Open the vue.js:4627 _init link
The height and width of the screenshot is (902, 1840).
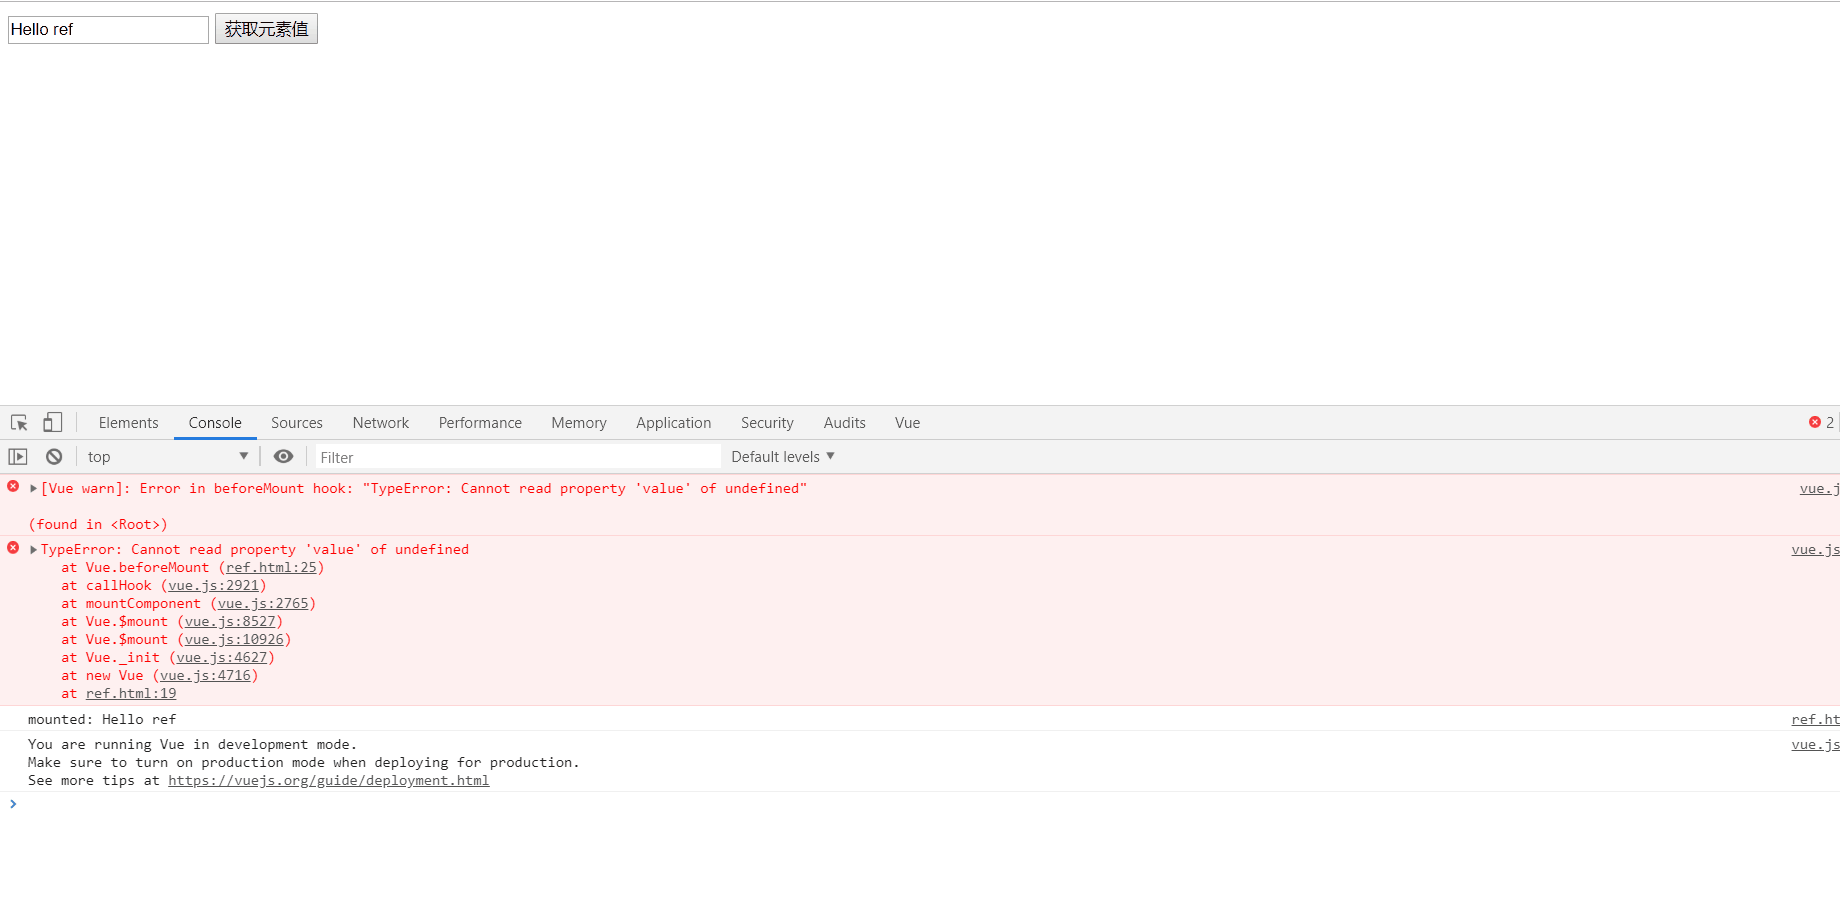[x=222, y=658]
